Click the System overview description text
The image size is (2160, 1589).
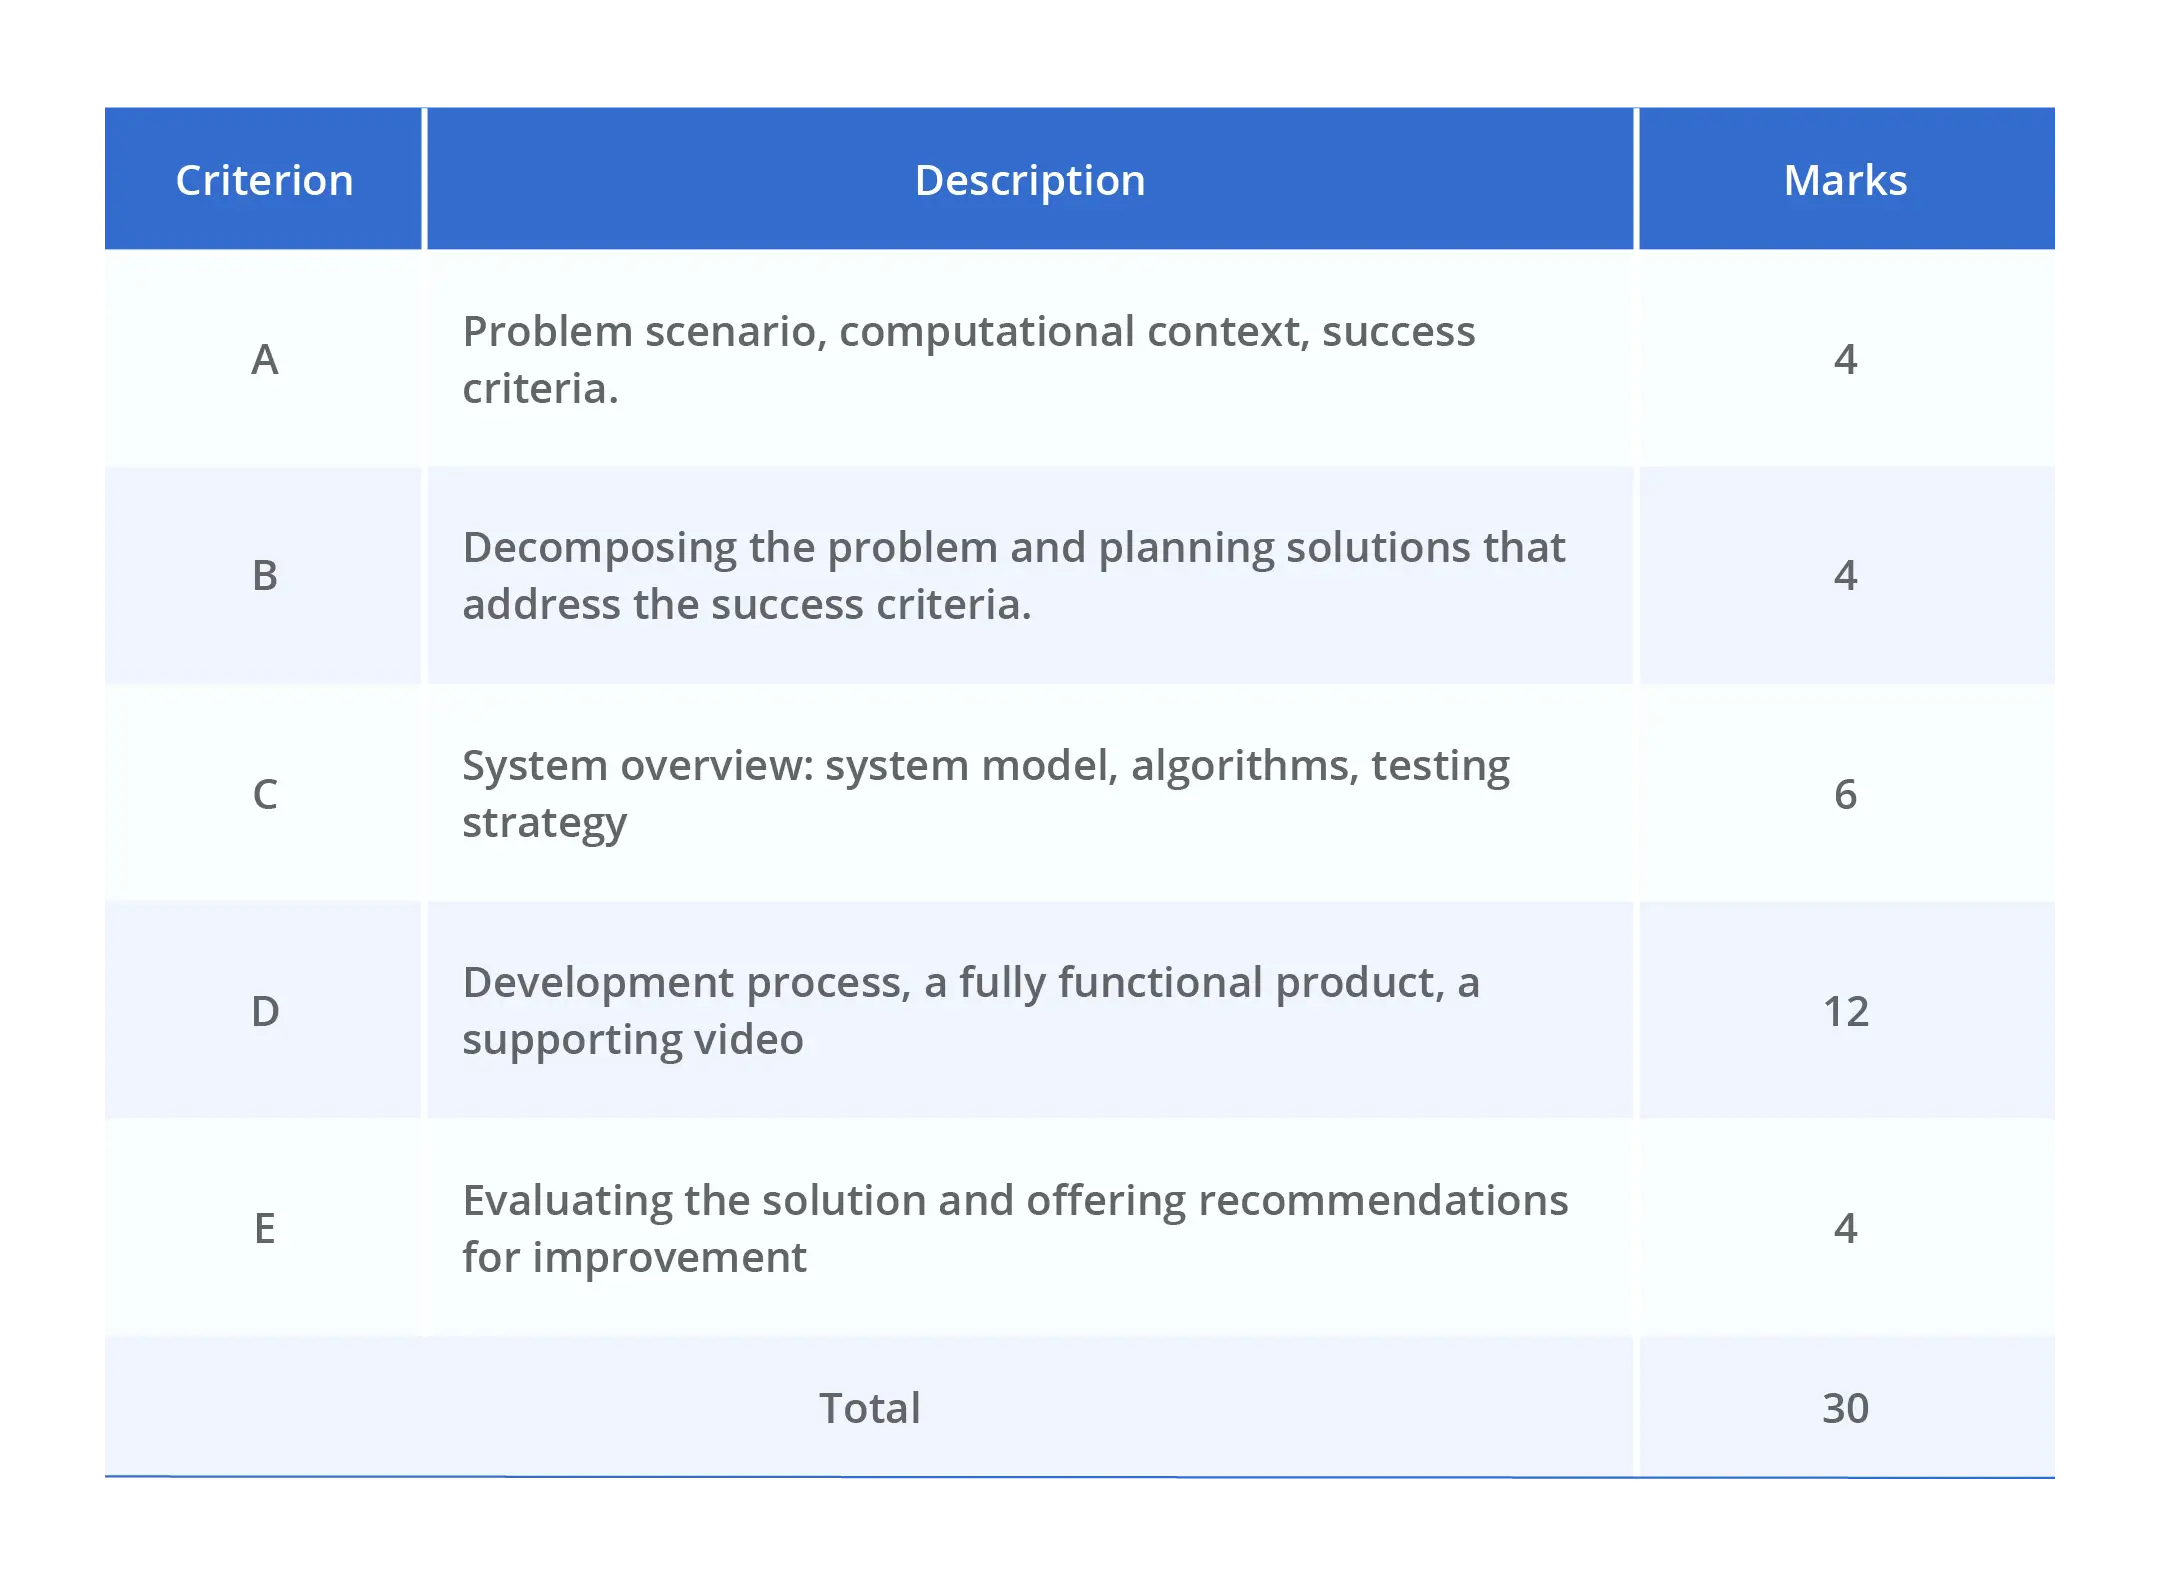pyautogui.click(x=985, y=793)
